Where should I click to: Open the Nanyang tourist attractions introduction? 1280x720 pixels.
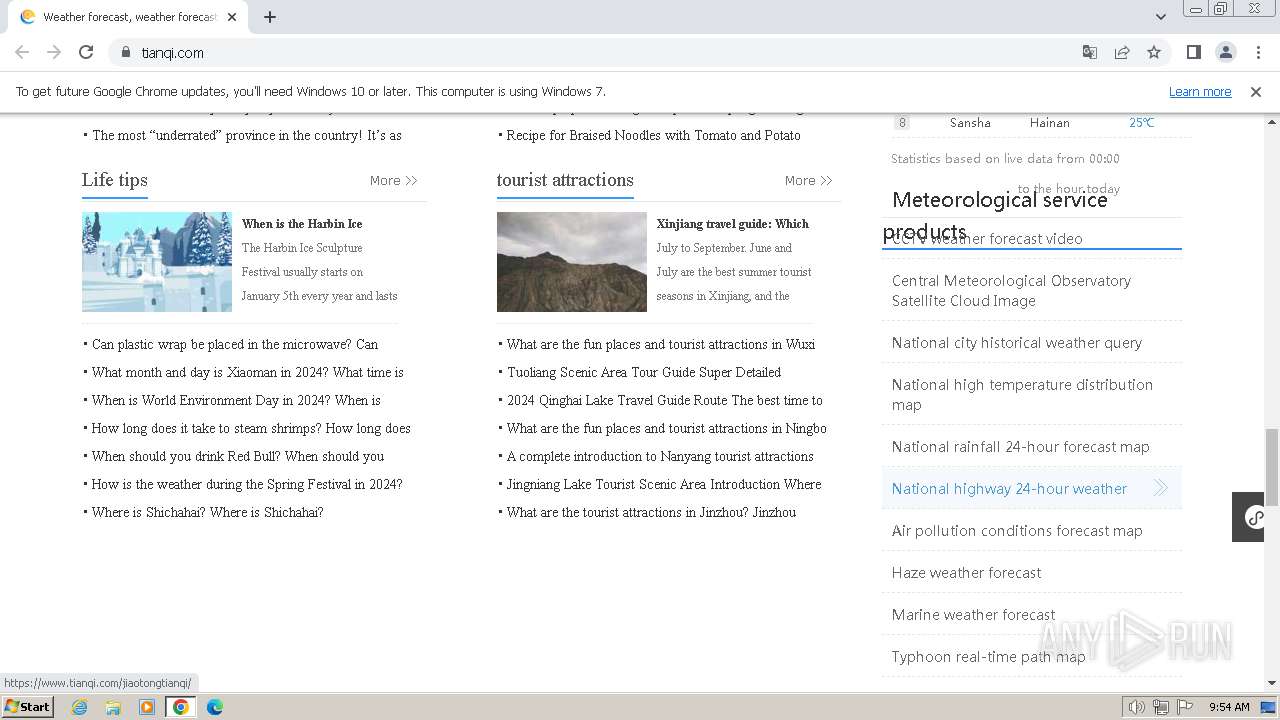[x=660, y=456]
